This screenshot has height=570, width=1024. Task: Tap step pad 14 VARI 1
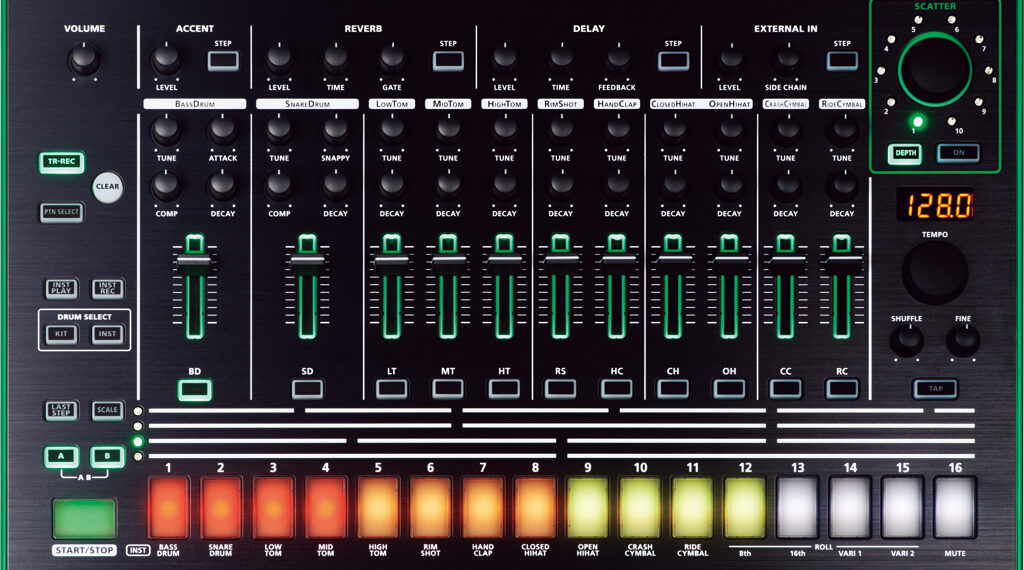tap(850, 507)
